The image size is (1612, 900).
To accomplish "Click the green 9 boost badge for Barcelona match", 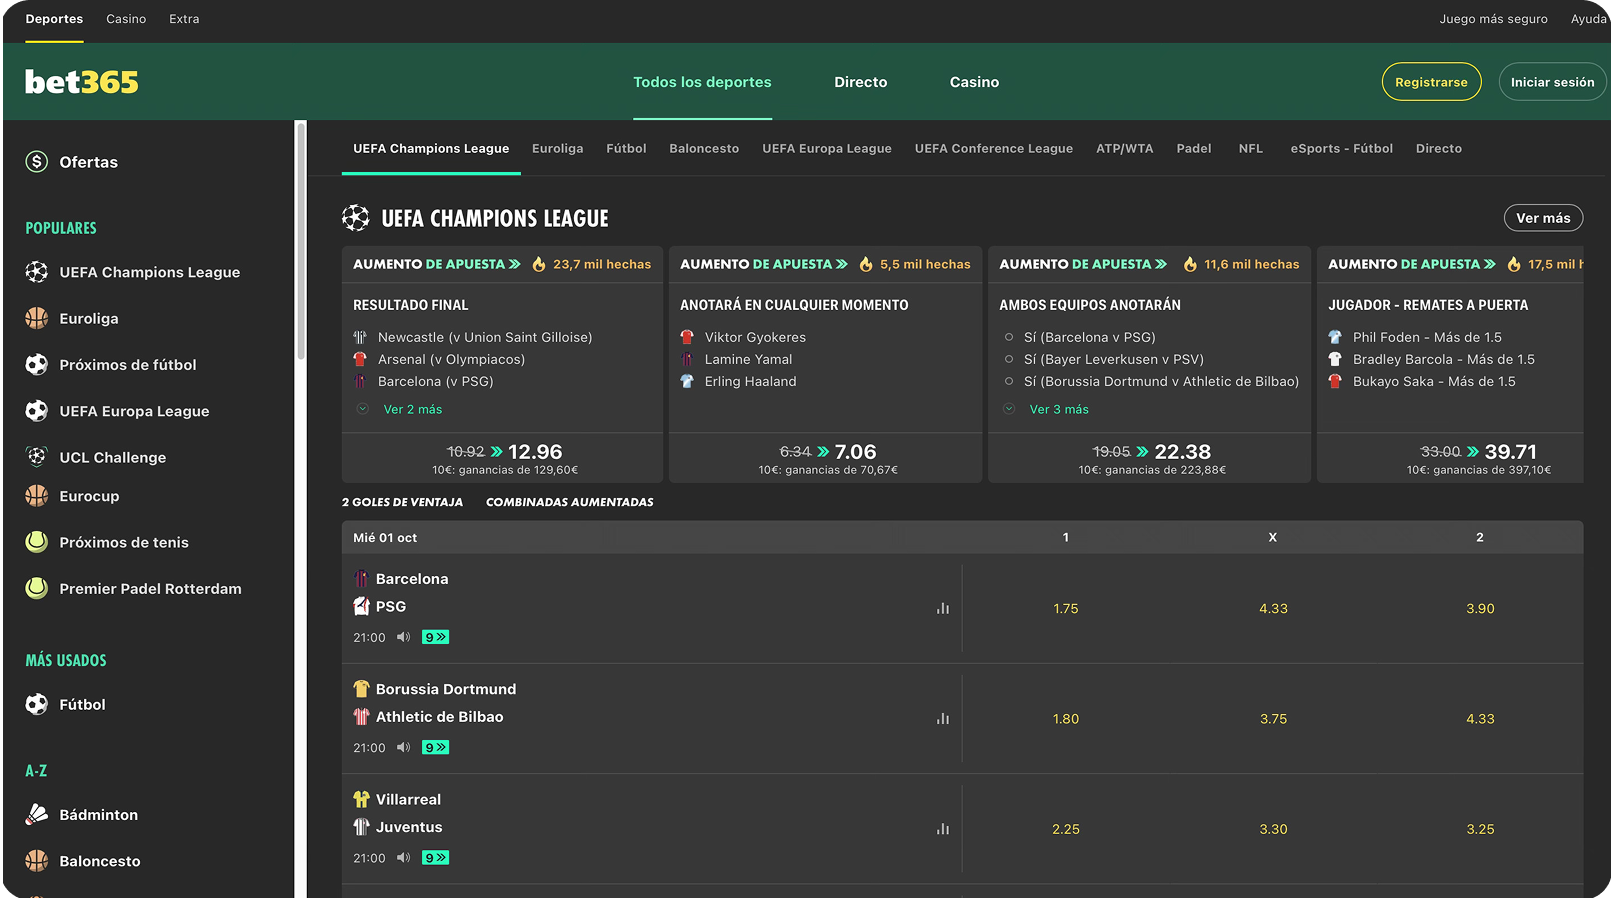I will coord(435,637).
